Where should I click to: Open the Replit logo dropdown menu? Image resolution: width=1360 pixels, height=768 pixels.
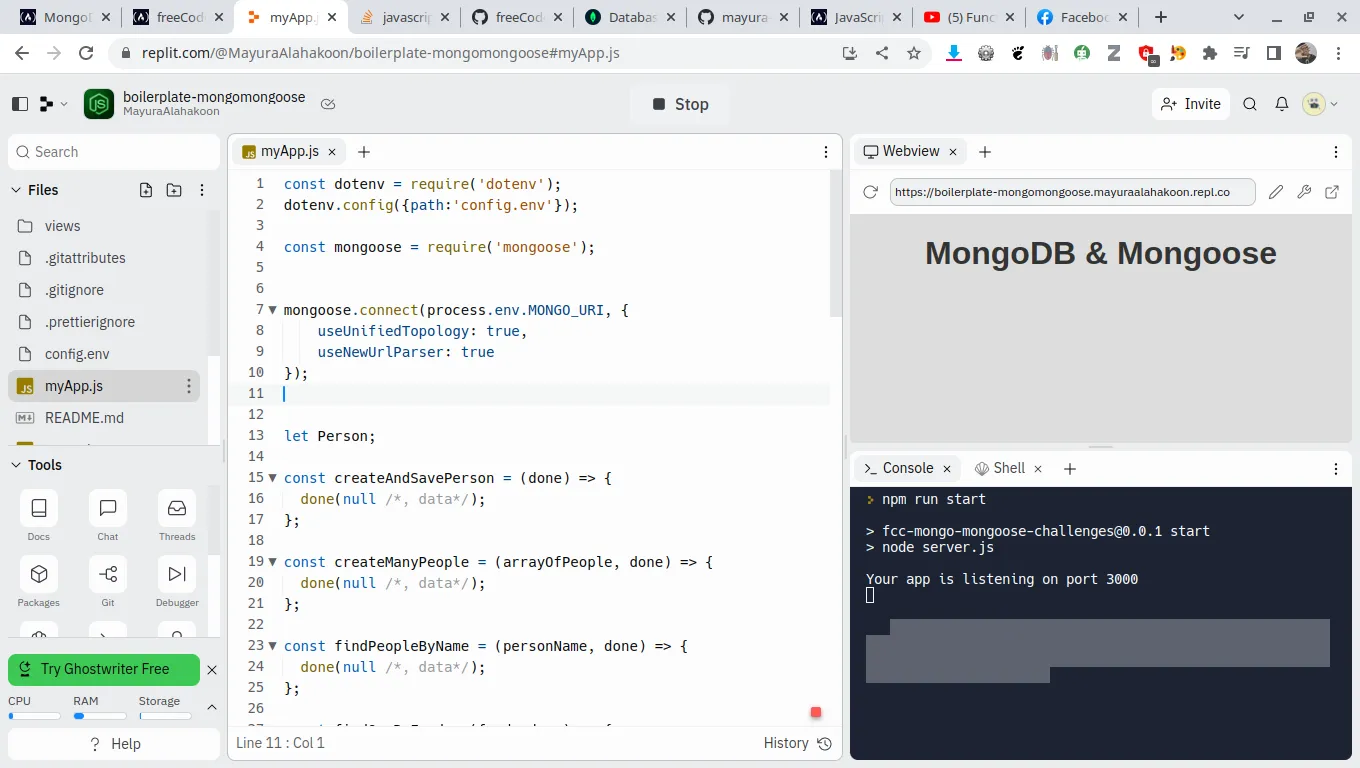click(53, 104)
